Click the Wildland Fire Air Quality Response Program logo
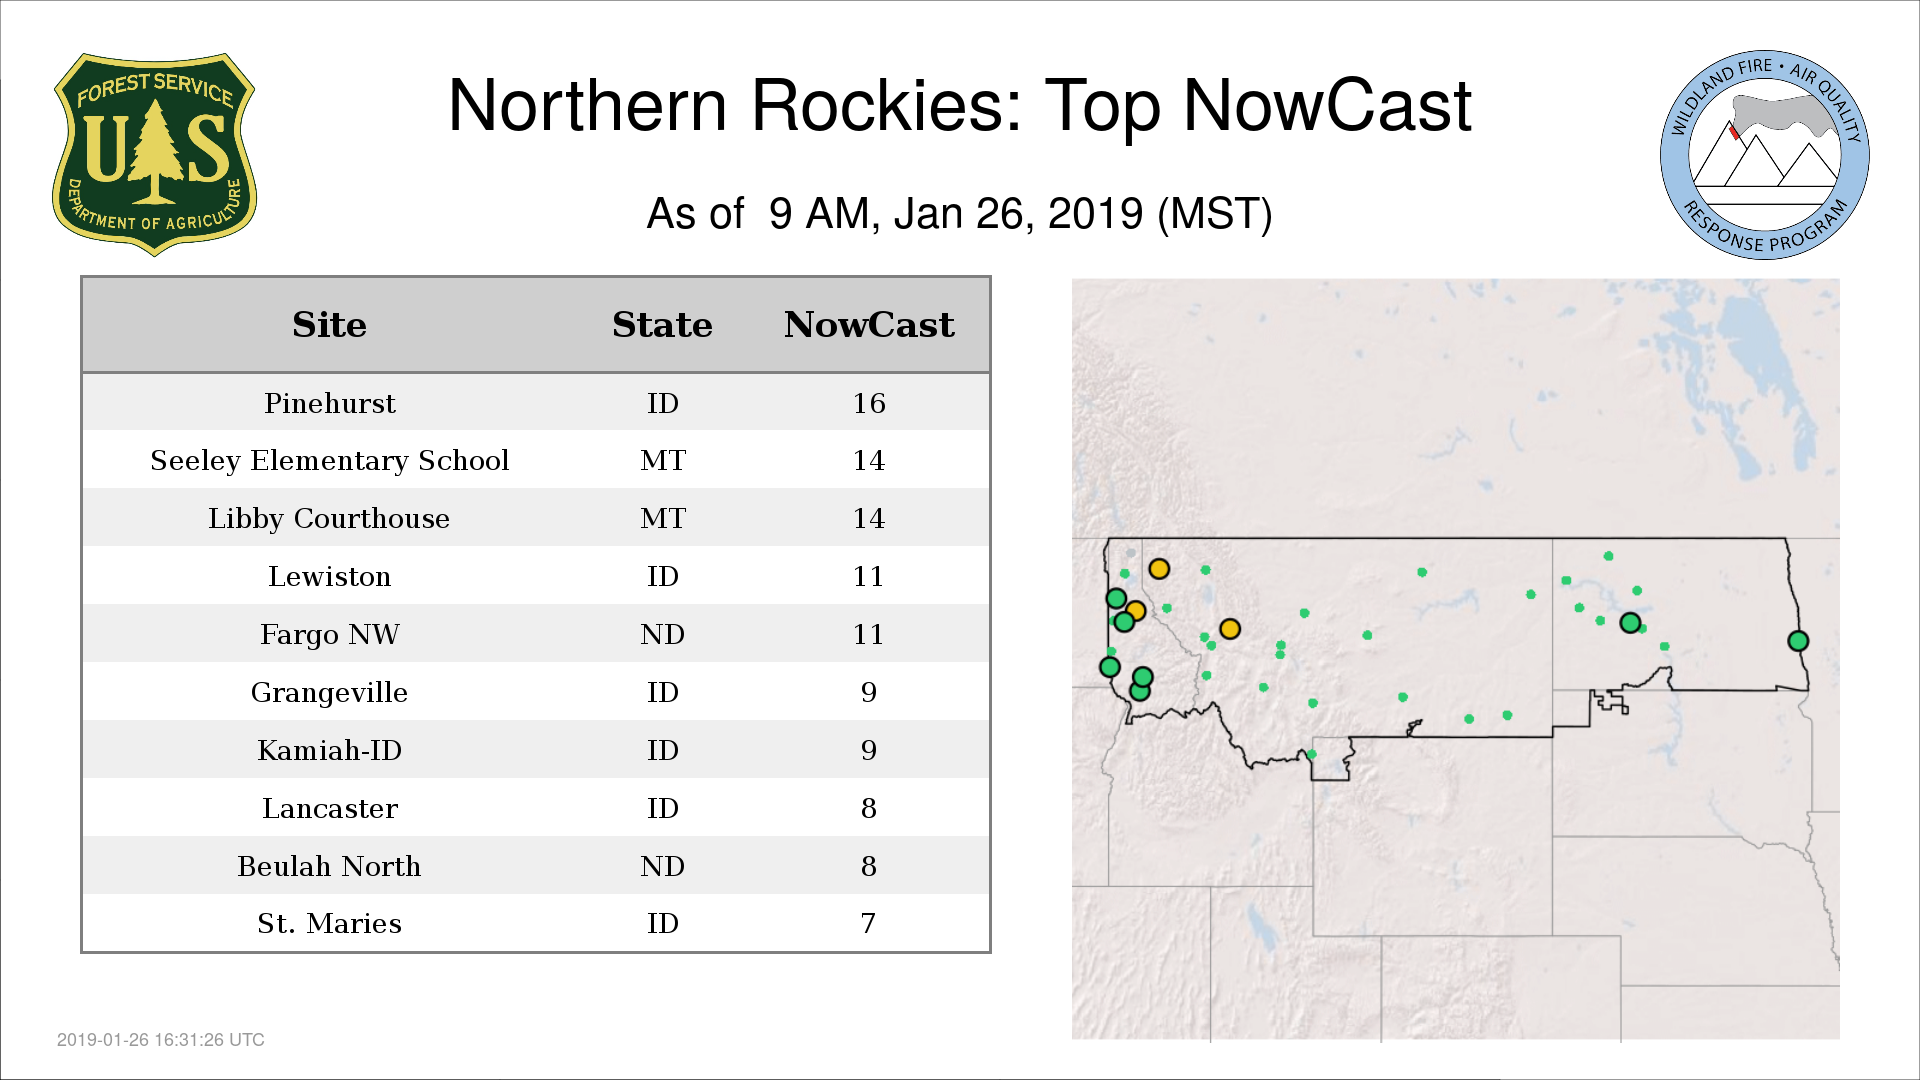The image size is (1920, 1080). [x=1764, y=155]
